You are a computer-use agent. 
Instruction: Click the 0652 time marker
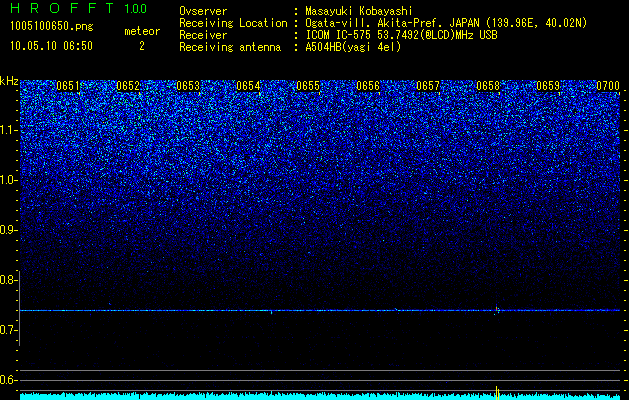(x=128, y=86)
